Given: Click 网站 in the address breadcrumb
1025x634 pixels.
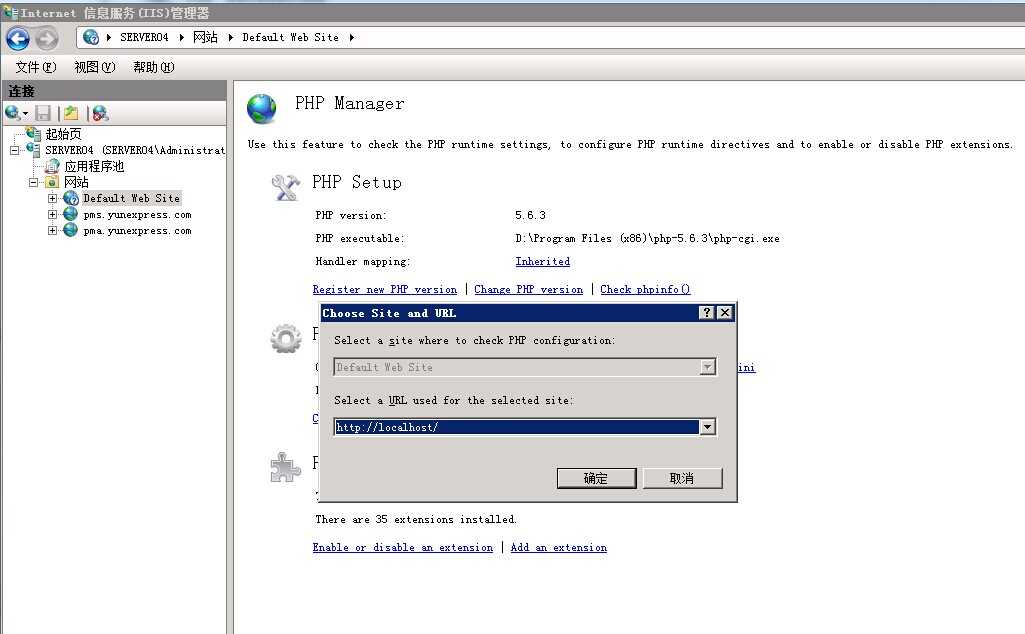Looking at the screenshot, I should pos(205,37).
